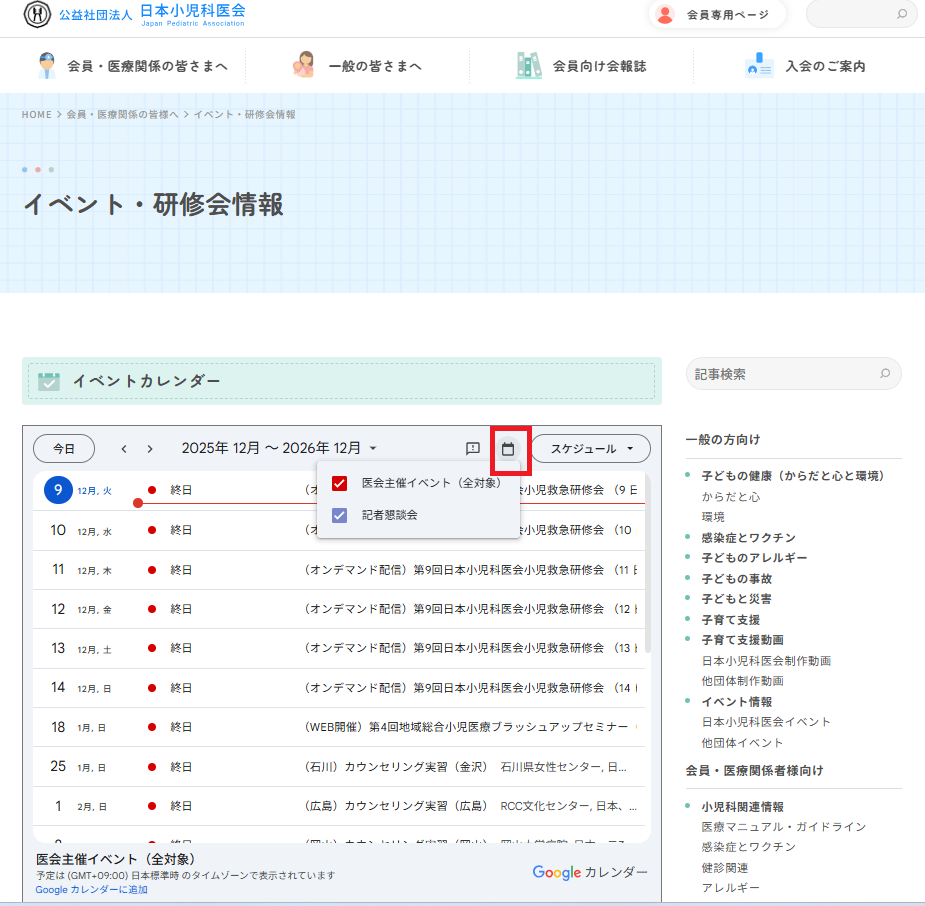Screen dimensions: 925x906
Task: Open calendar feedback via the speech bubble icon
Action: (471, 448)
